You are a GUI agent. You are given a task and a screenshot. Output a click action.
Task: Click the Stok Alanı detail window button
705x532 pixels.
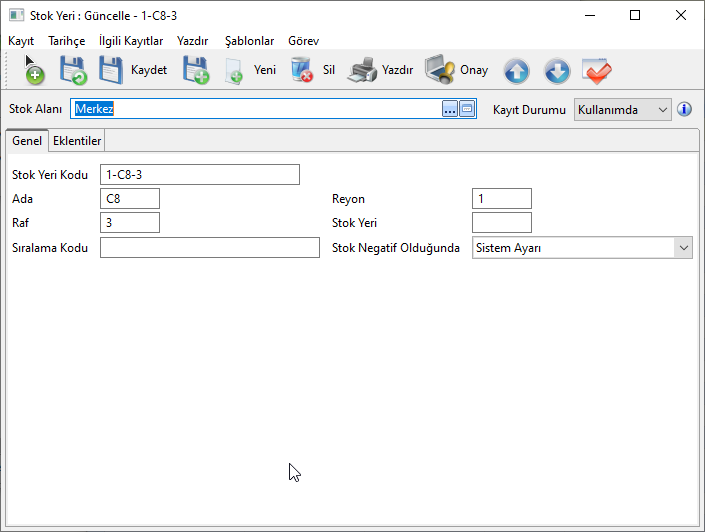[467, 109]
